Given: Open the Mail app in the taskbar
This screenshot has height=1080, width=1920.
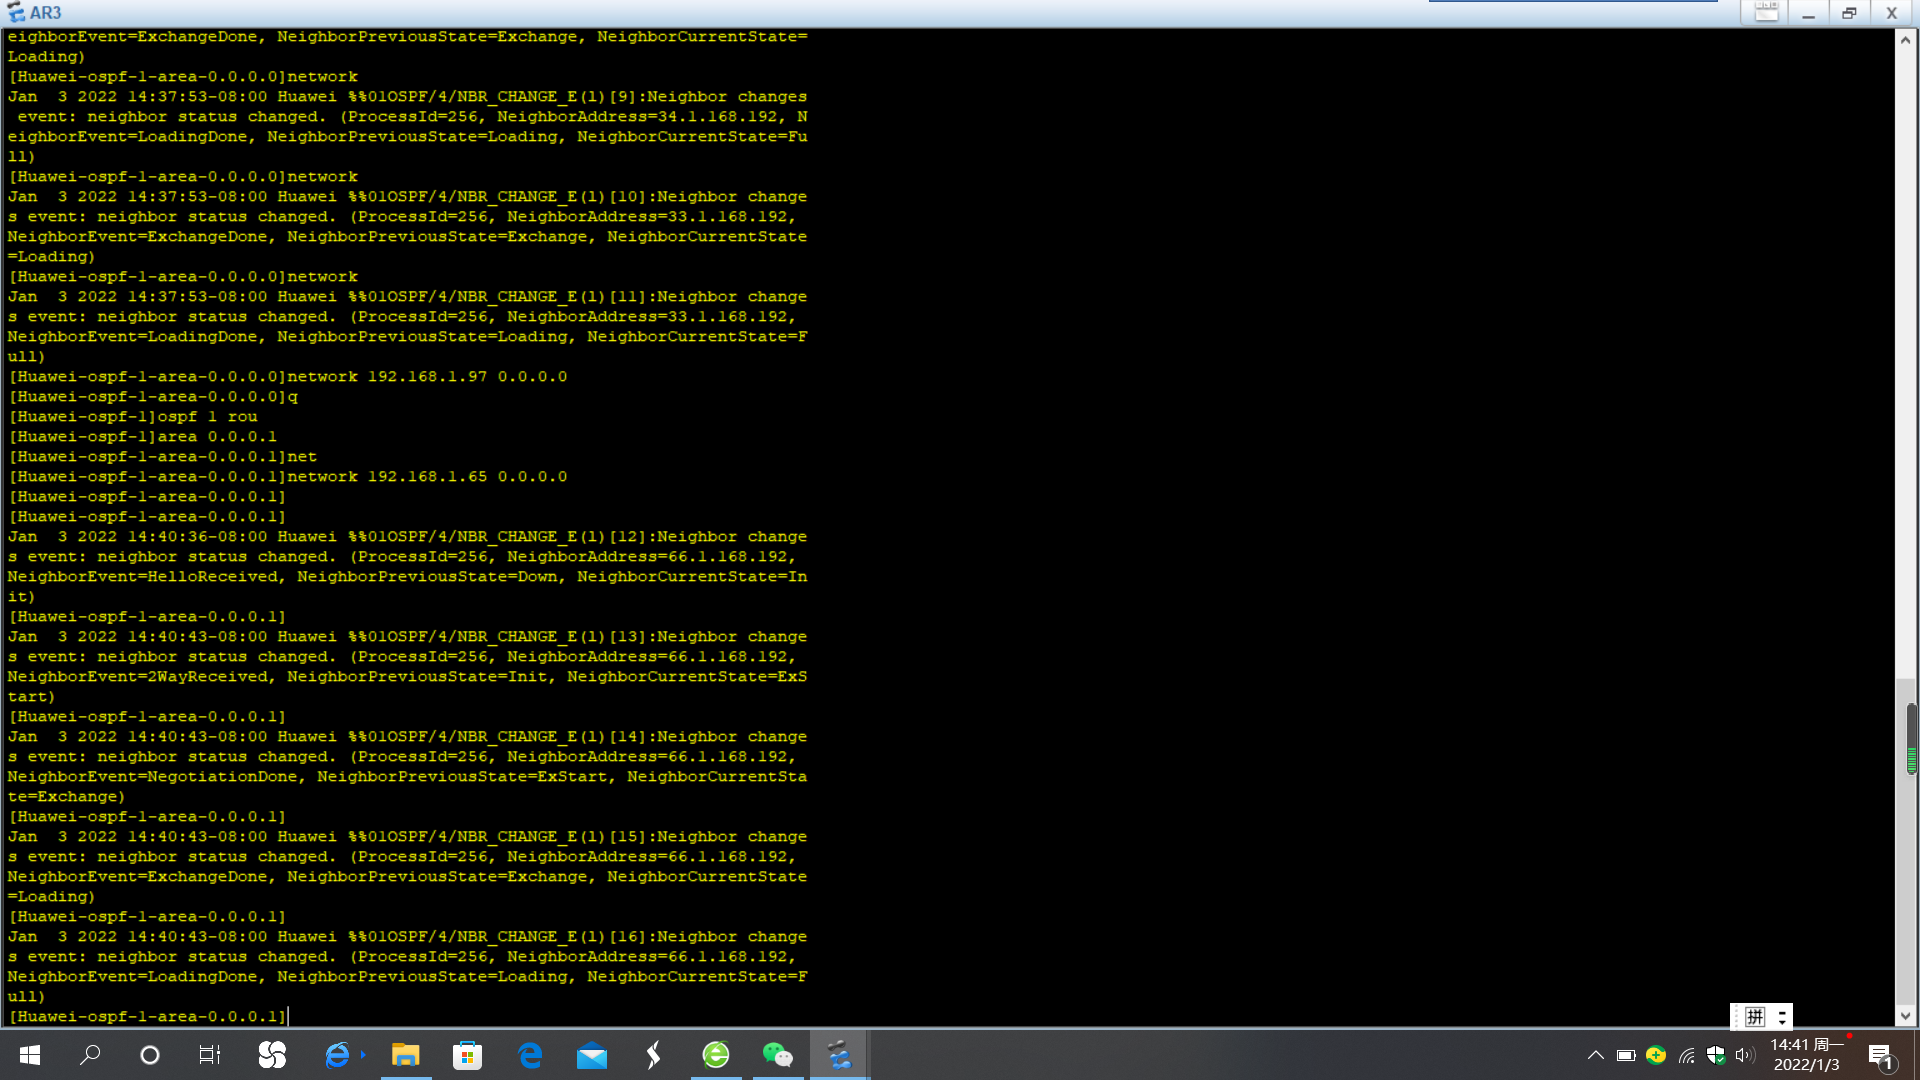Looking at the screenshot, I should [x=591, y=1055].
